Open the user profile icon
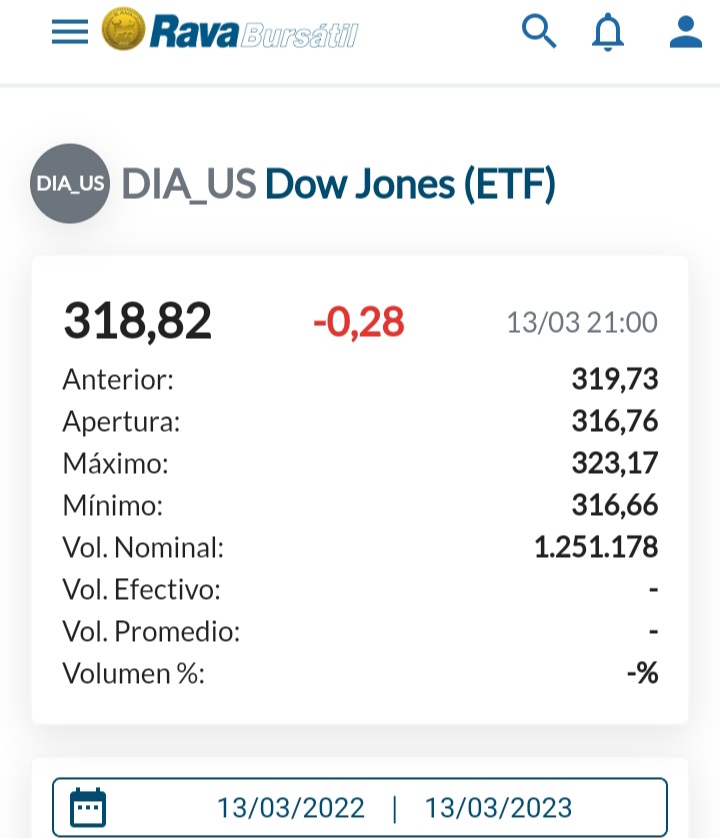Image resolution: width=720 pixels, height=838 pixels. (x=686, y=32)
